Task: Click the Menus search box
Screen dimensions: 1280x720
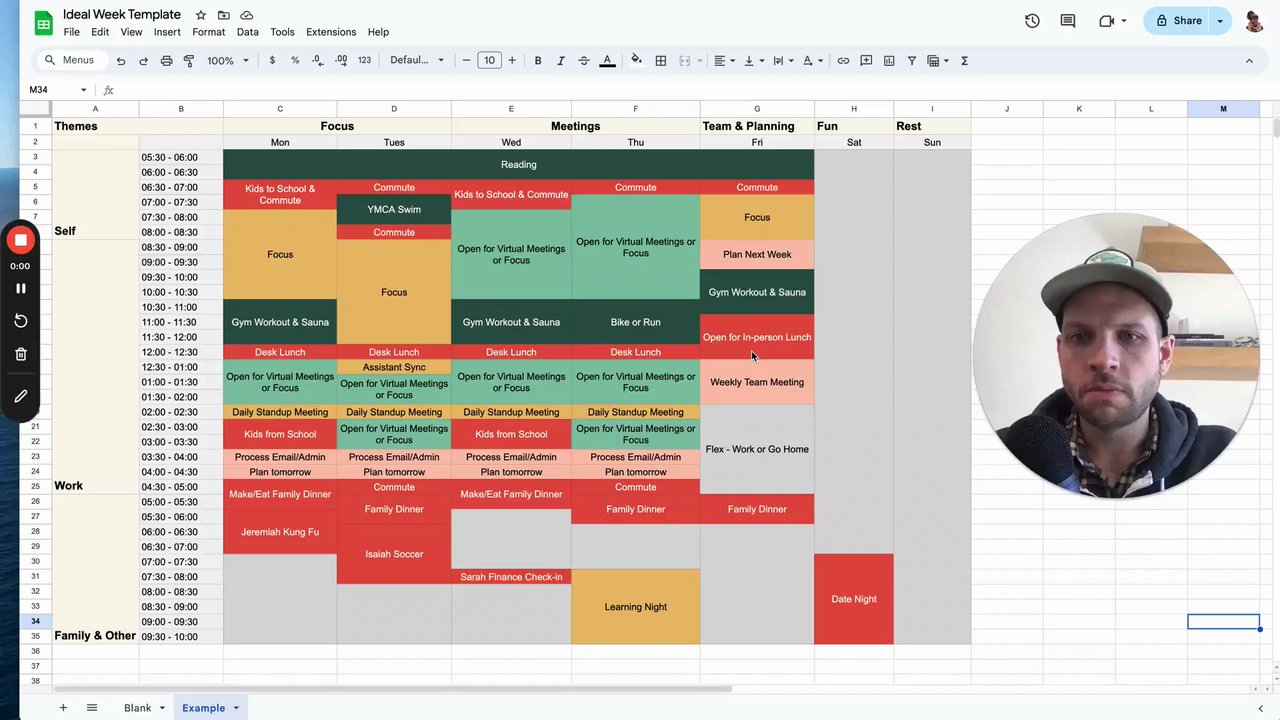Action: pos(72,61)
